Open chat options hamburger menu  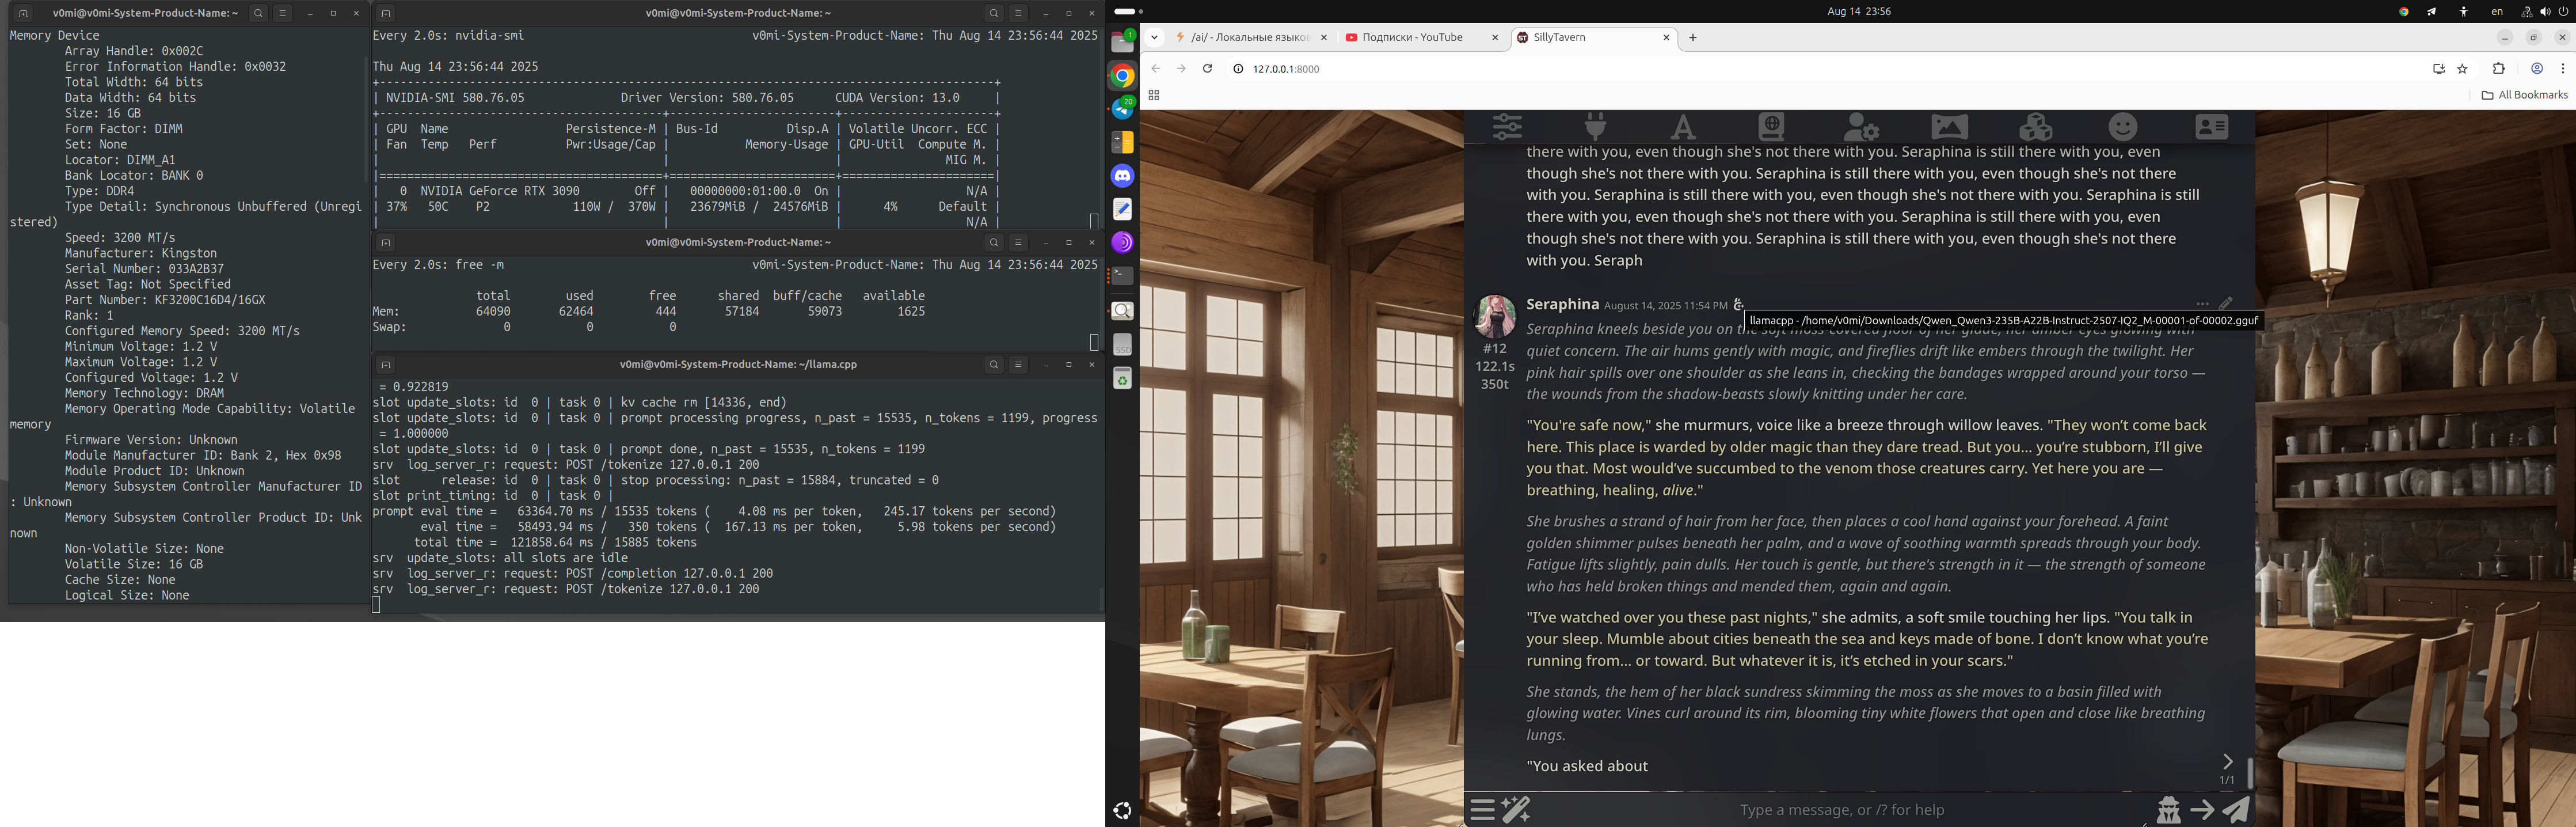[1483, 809]
